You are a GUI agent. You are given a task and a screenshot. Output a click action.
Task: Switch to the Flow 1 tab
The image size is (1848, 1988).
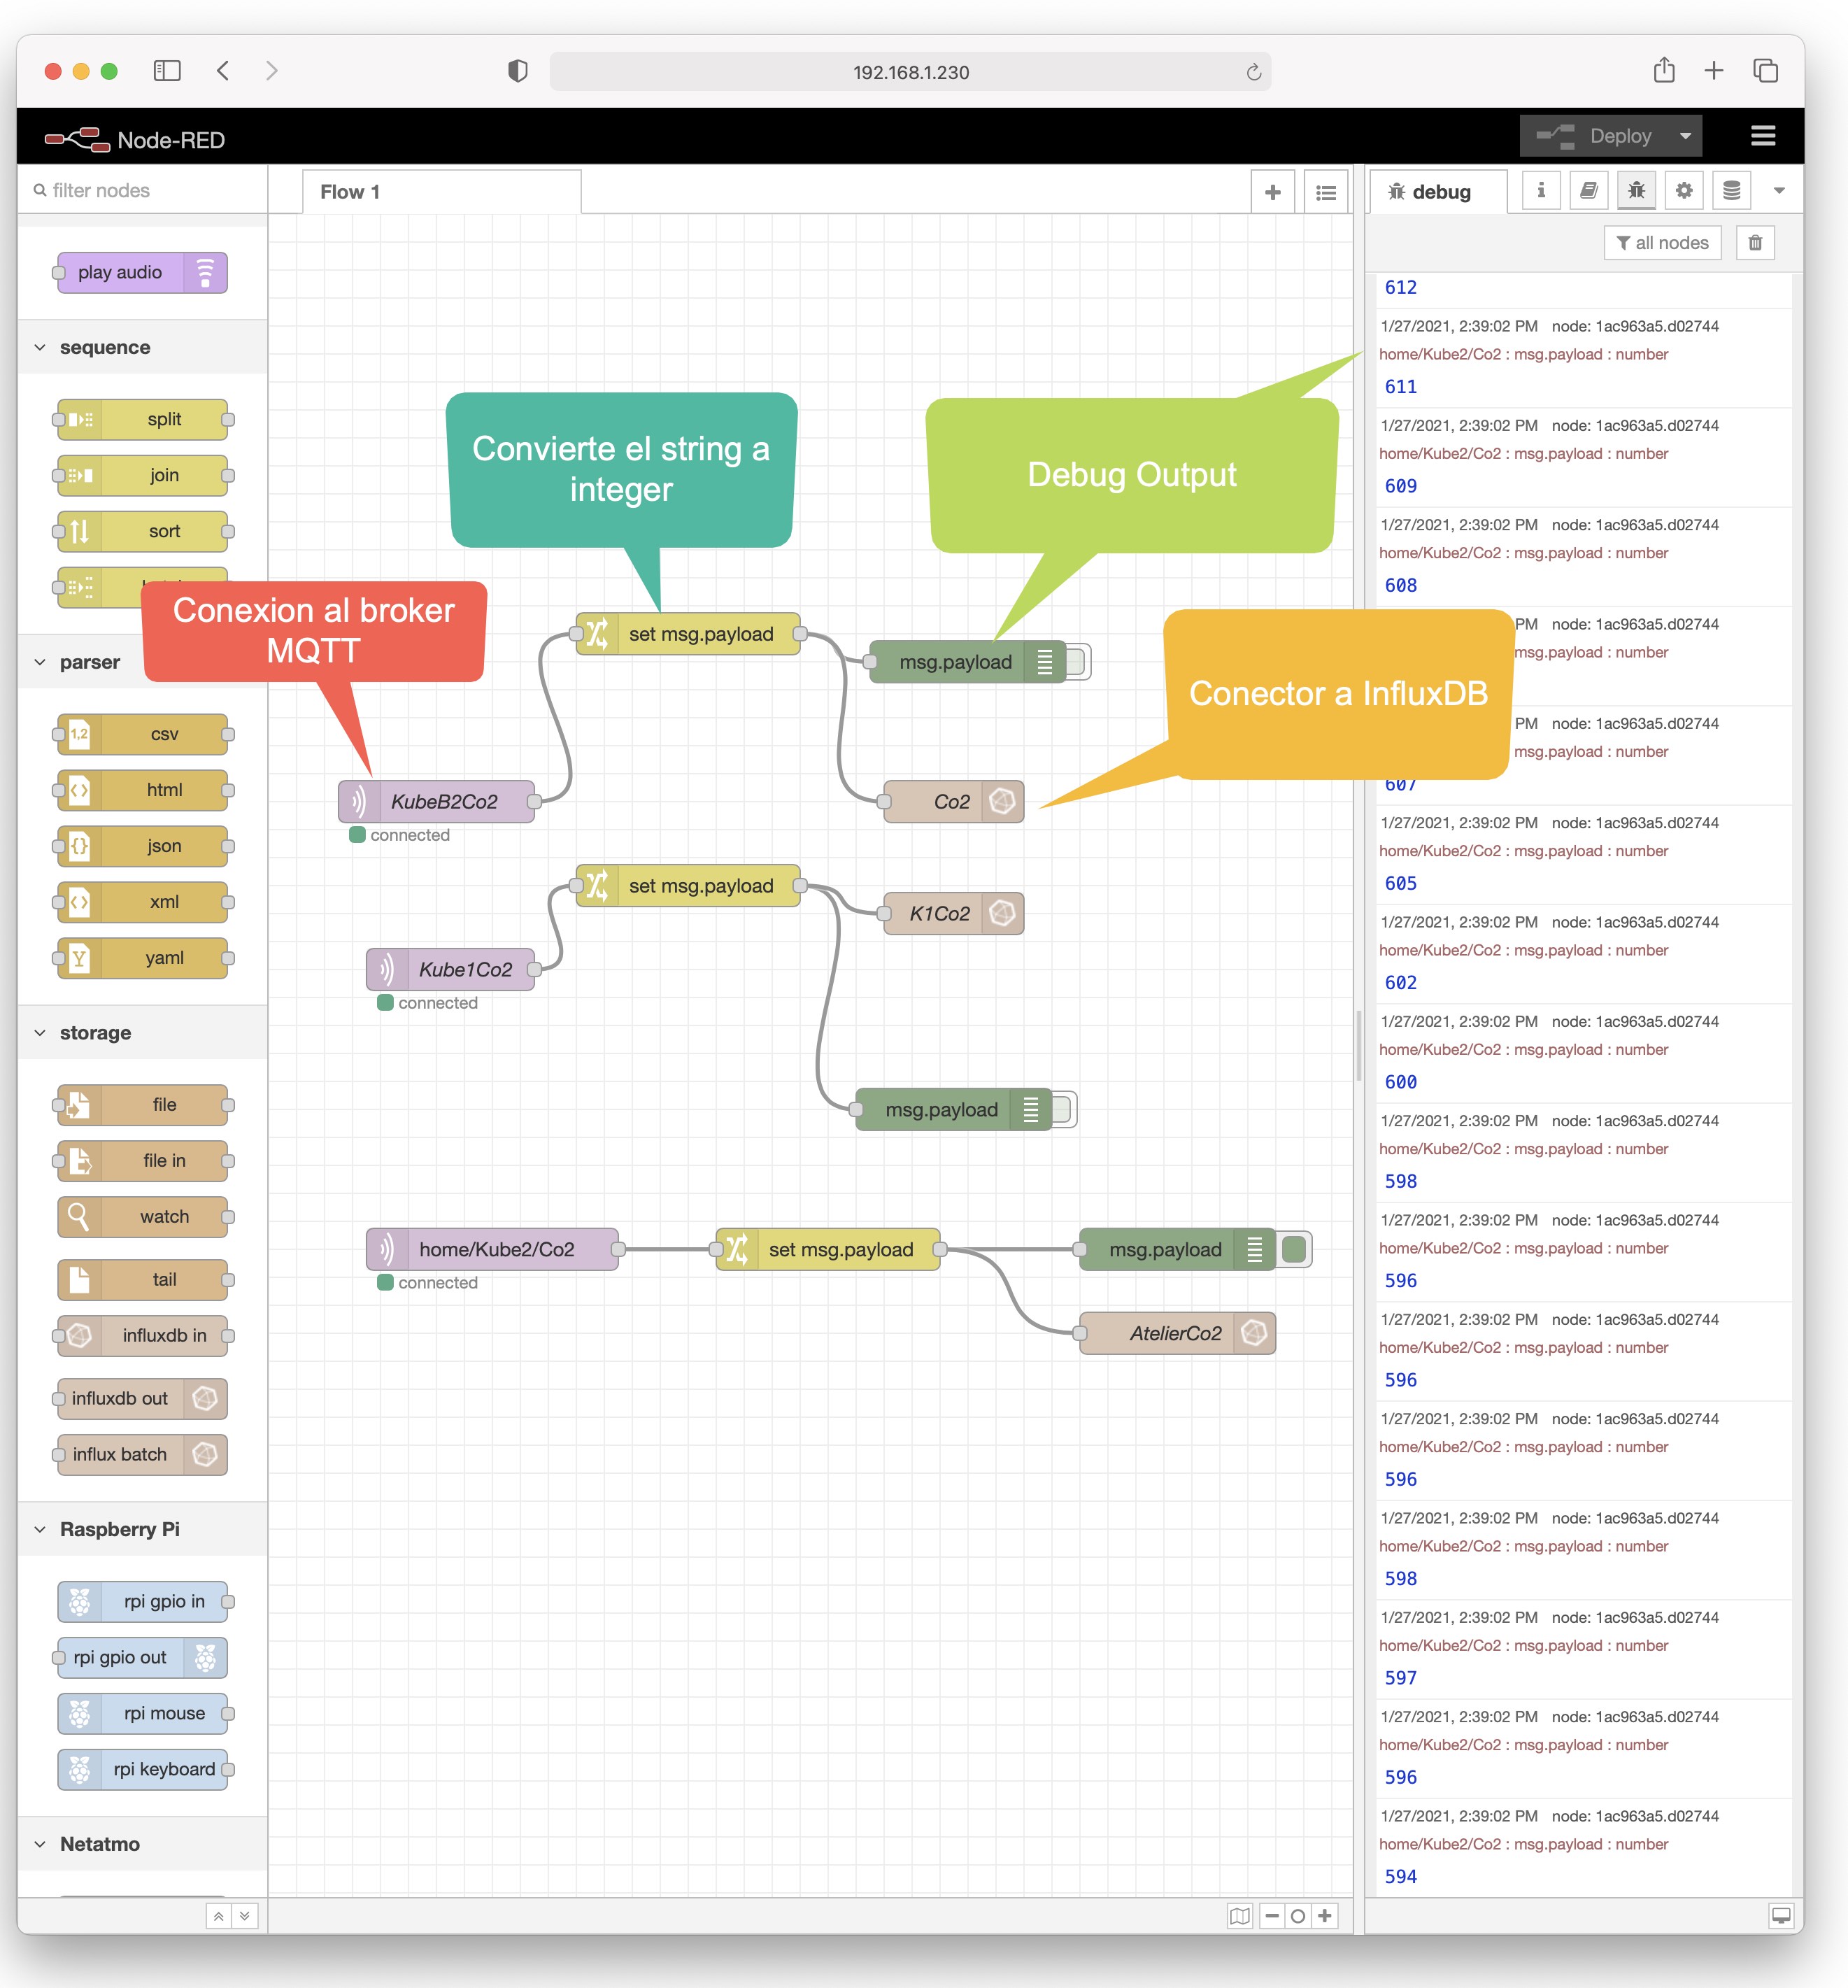tap(441, 192)
